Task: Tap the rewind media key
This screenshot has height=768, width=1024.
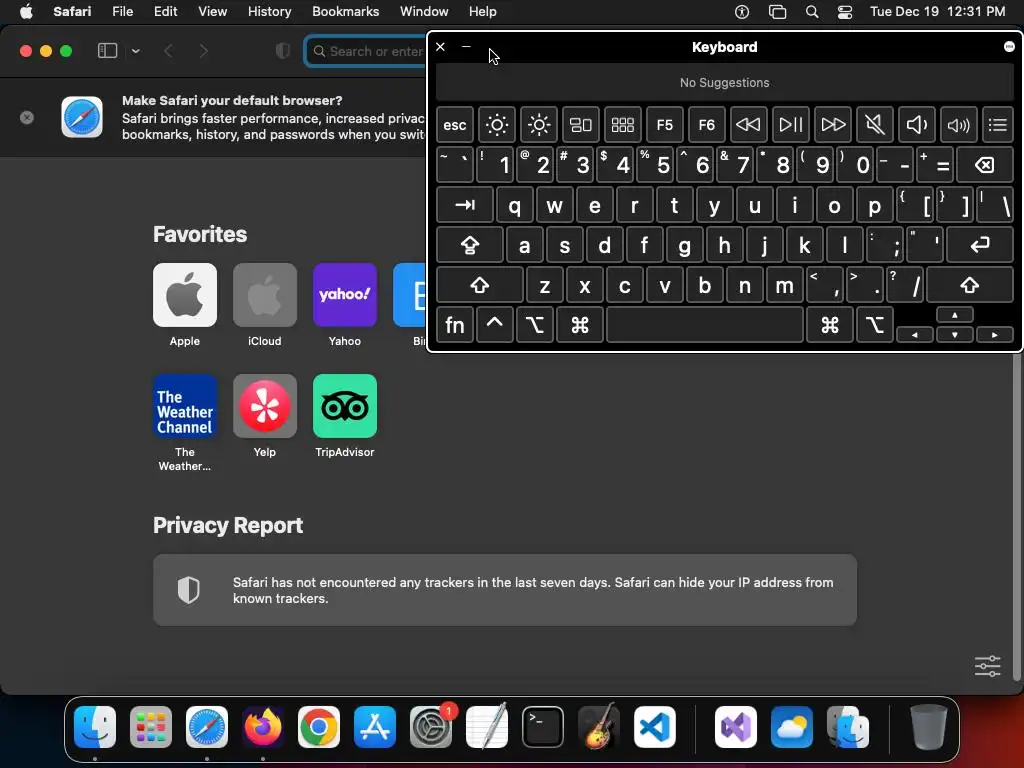Action: pos(748,125)
